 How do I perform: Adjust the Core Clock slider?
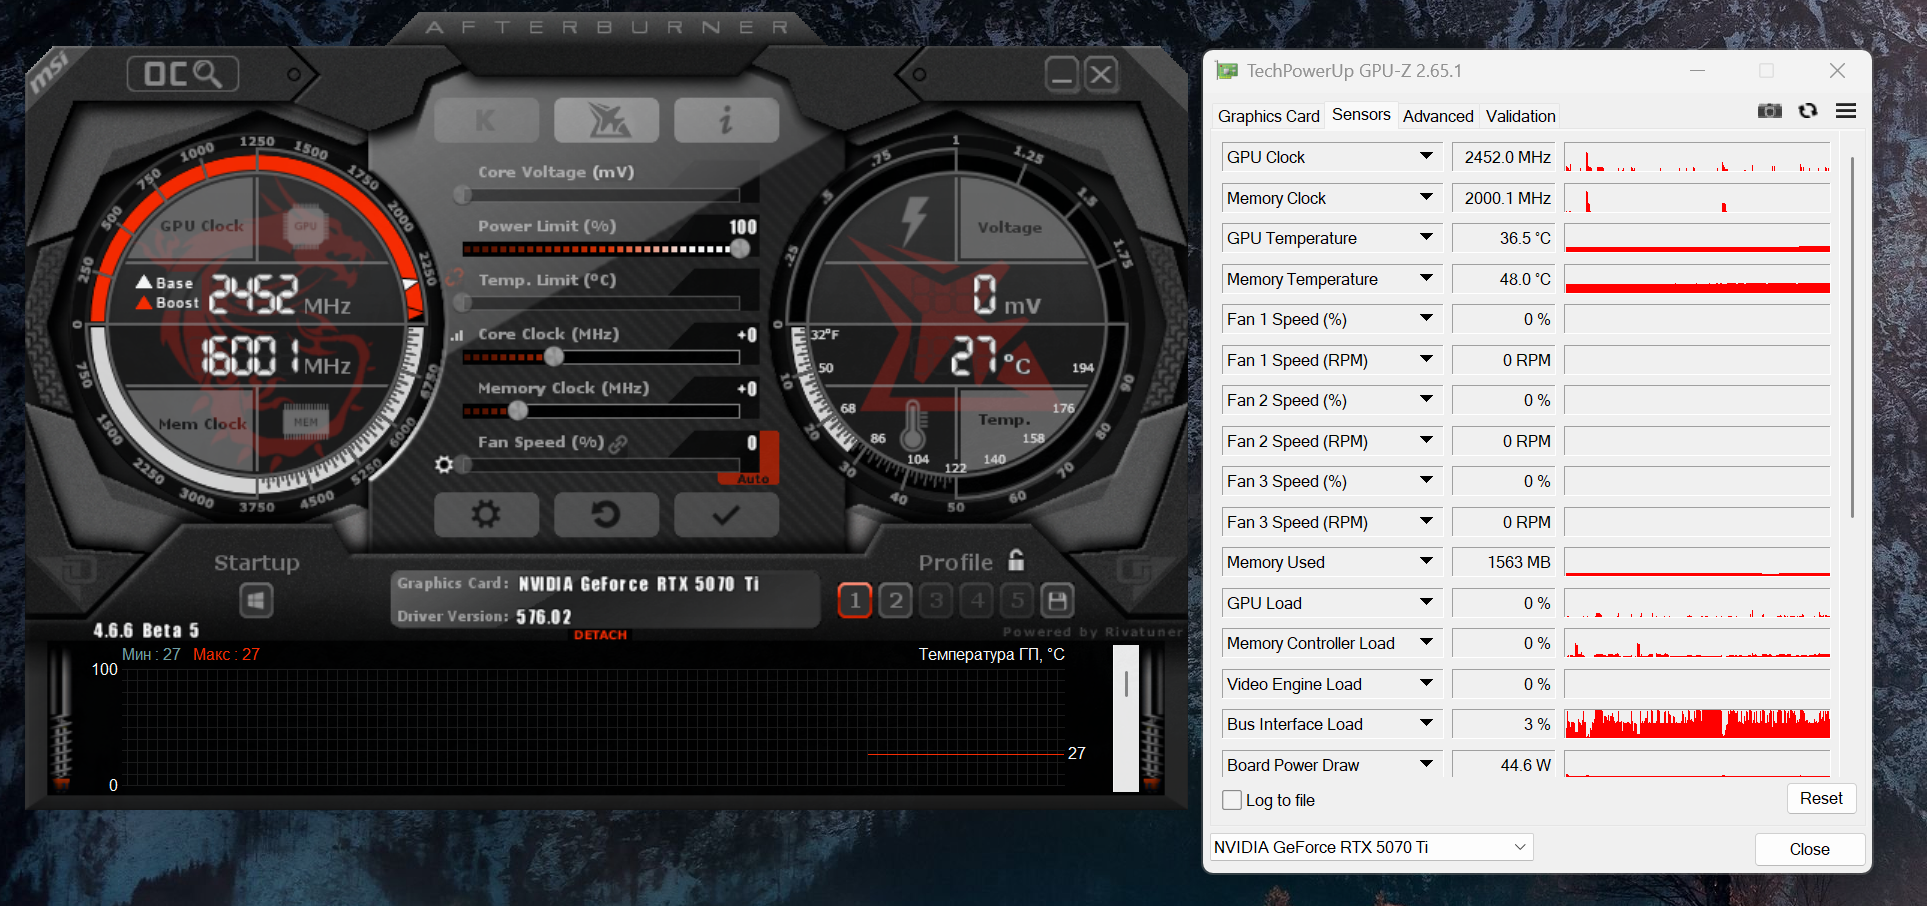point(601,357)
